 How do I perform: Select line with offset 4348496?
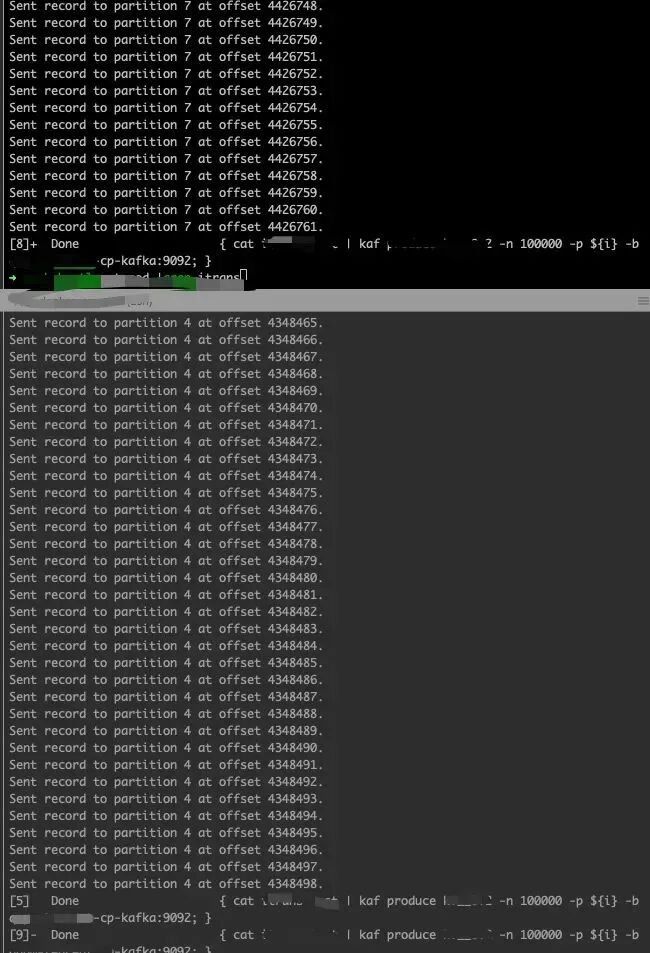click(x=166, y=851)
